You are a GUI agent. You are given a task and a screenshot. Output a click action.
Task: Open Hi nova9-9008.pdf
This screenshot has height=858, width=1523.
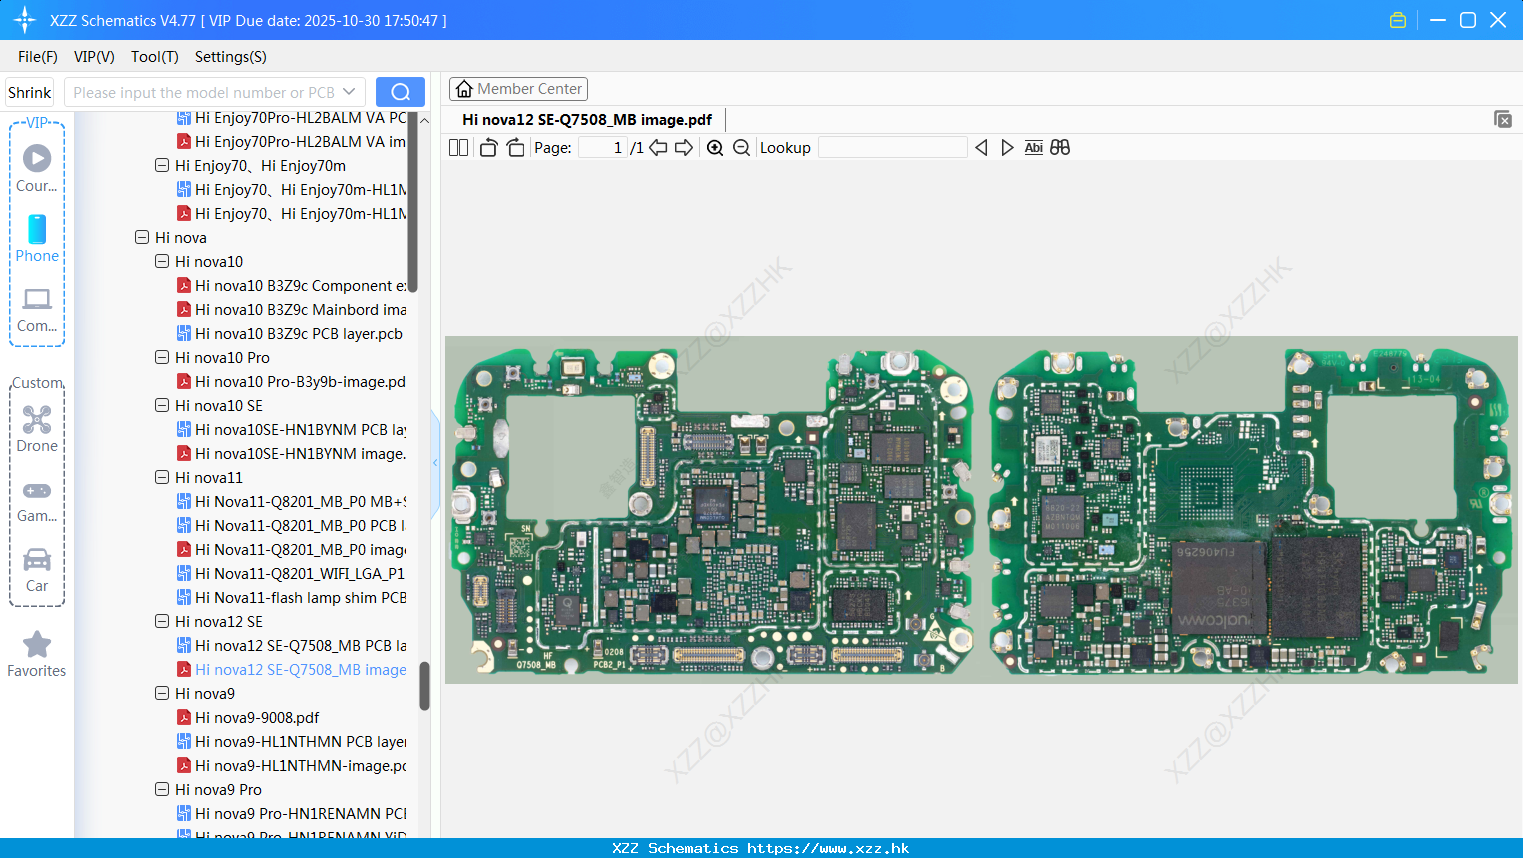pyautogui.click(x=248, y=717)
